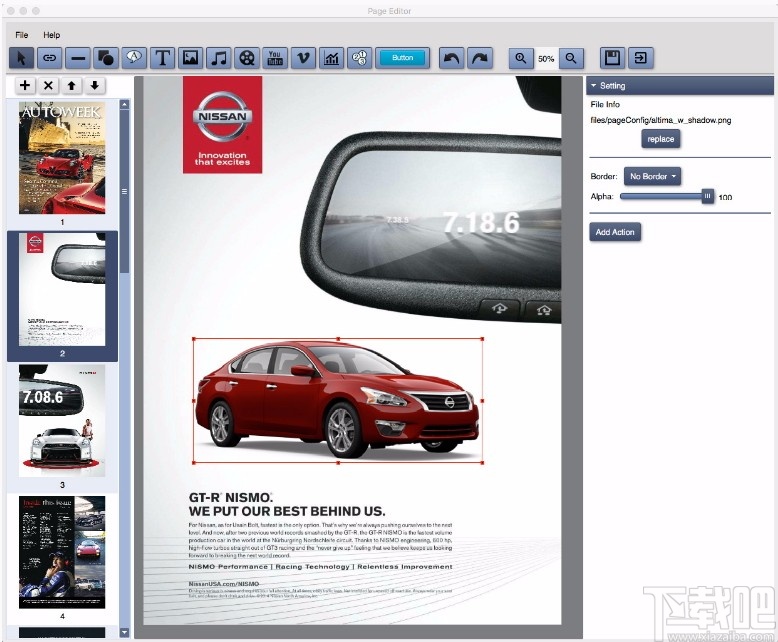The width and height of the screenshot is (778, 642).
Task: Click the 50% zoom level field
Action: pyautogui.click(x=546, y=59)
